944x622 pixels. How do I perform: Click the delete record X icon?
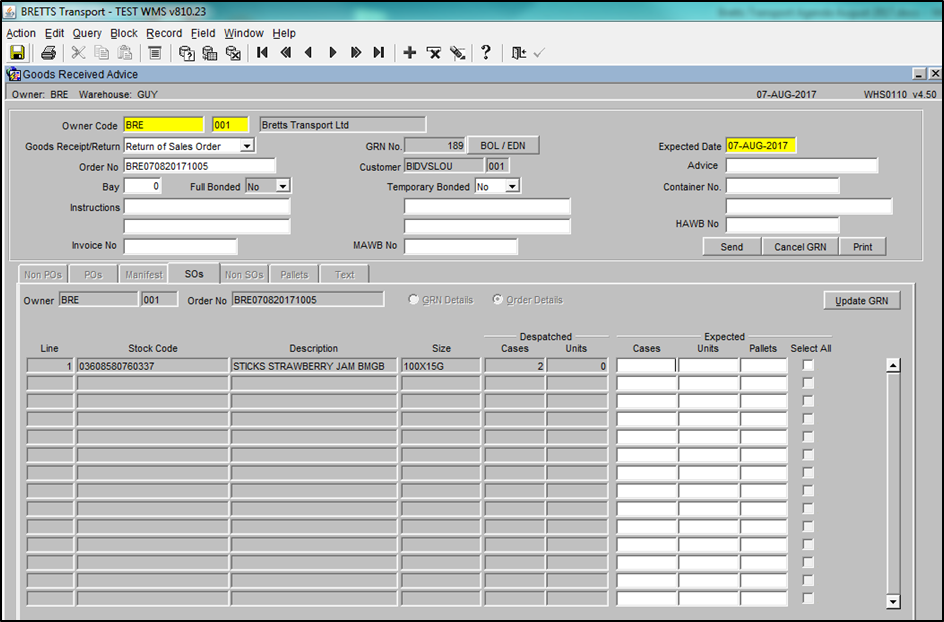coord(433,53)
